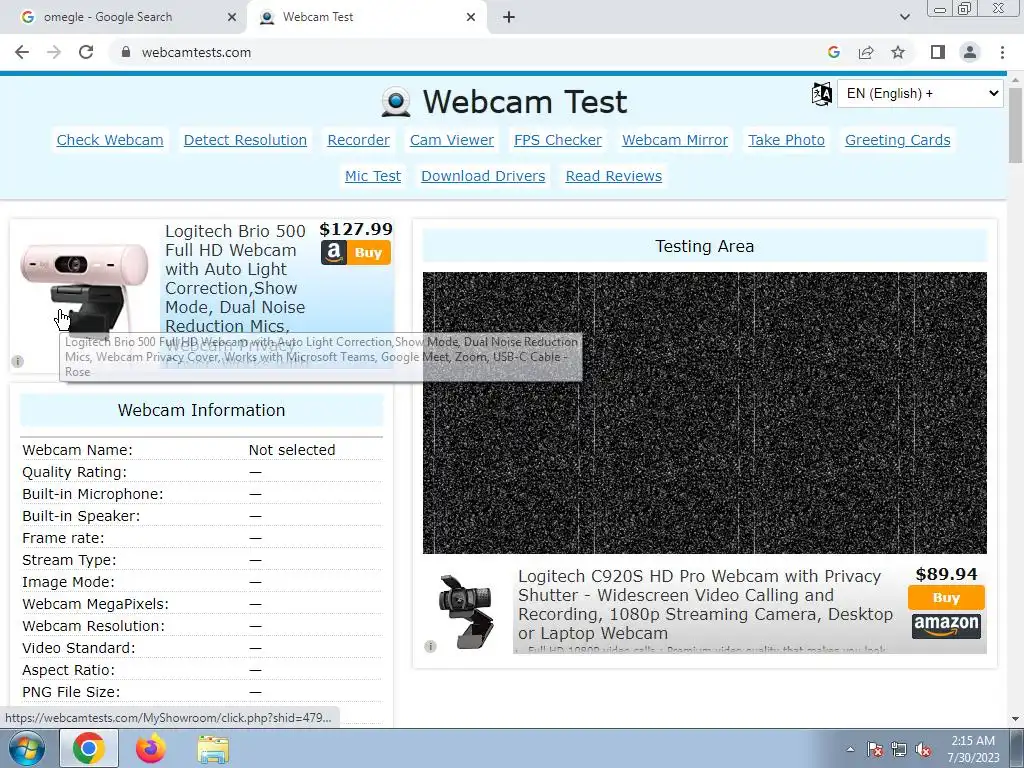Click amazon logo on C920S ad
Viewport: 1024px width, 768px height.
(946, 626)
